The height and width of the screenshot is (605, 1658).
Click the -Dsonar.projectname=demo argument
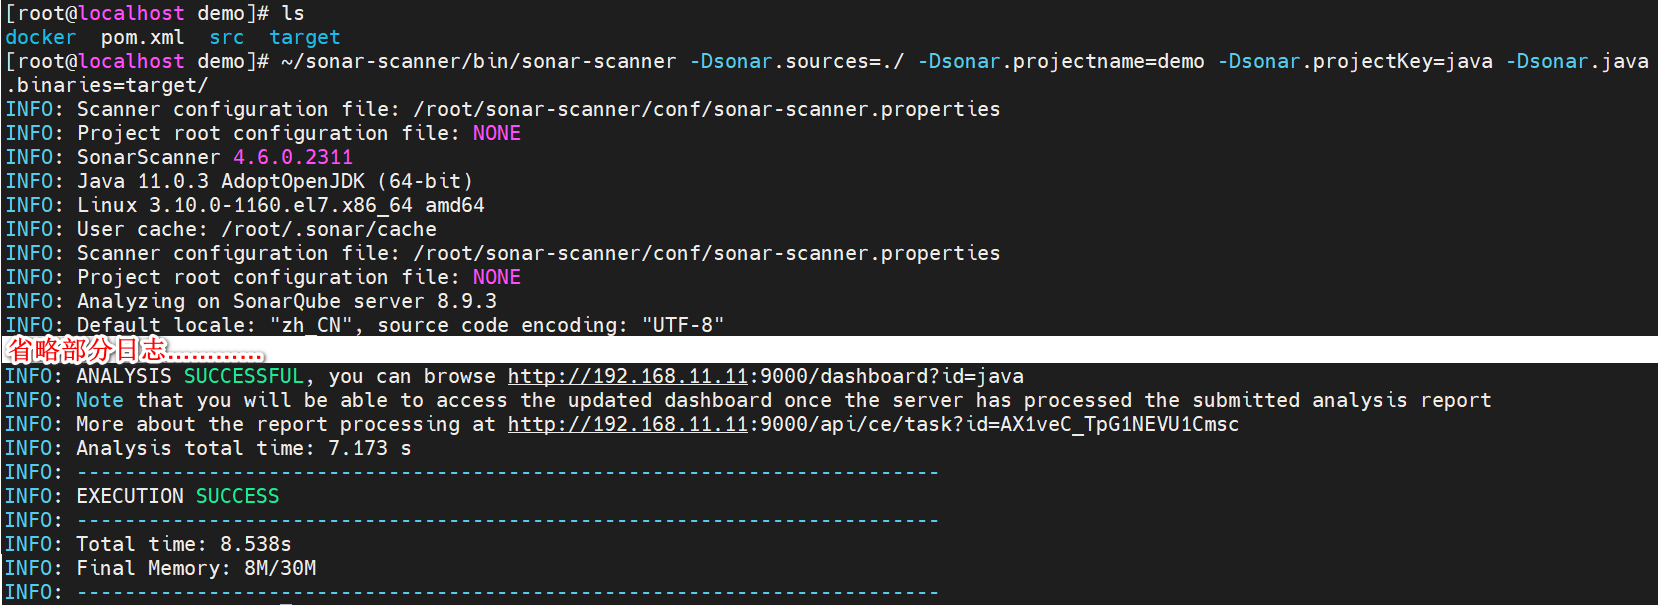pos(1060,61)
